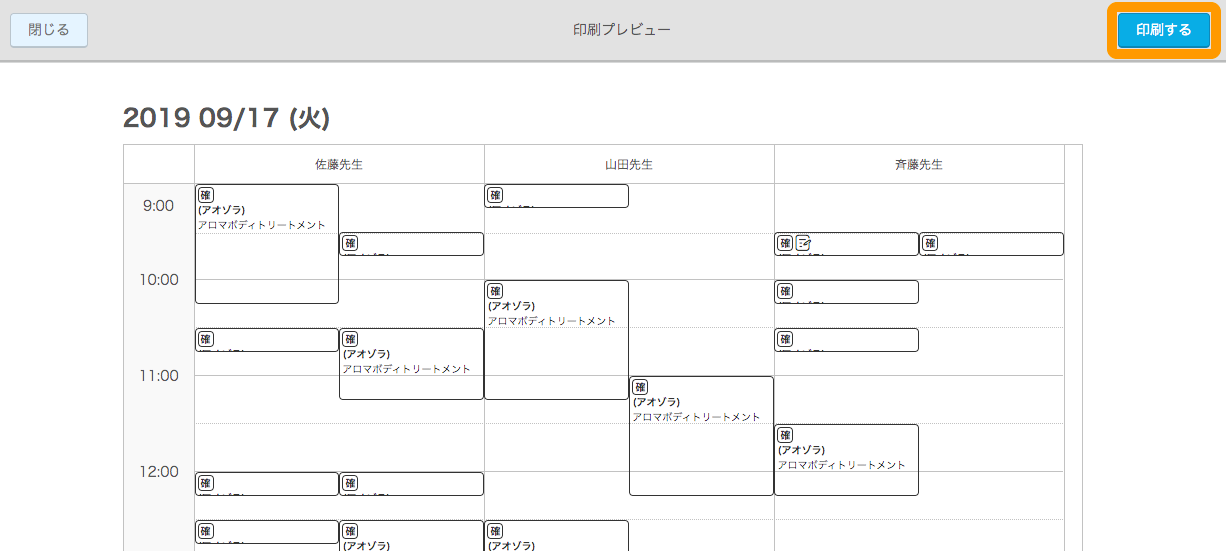Image resolution: width=1226 pixels, height=551 pixels.
Task: Click (アオゾラ) name in 山田先生 11:00 appointment
Action: pyautogui.click(x=657, y=402)
